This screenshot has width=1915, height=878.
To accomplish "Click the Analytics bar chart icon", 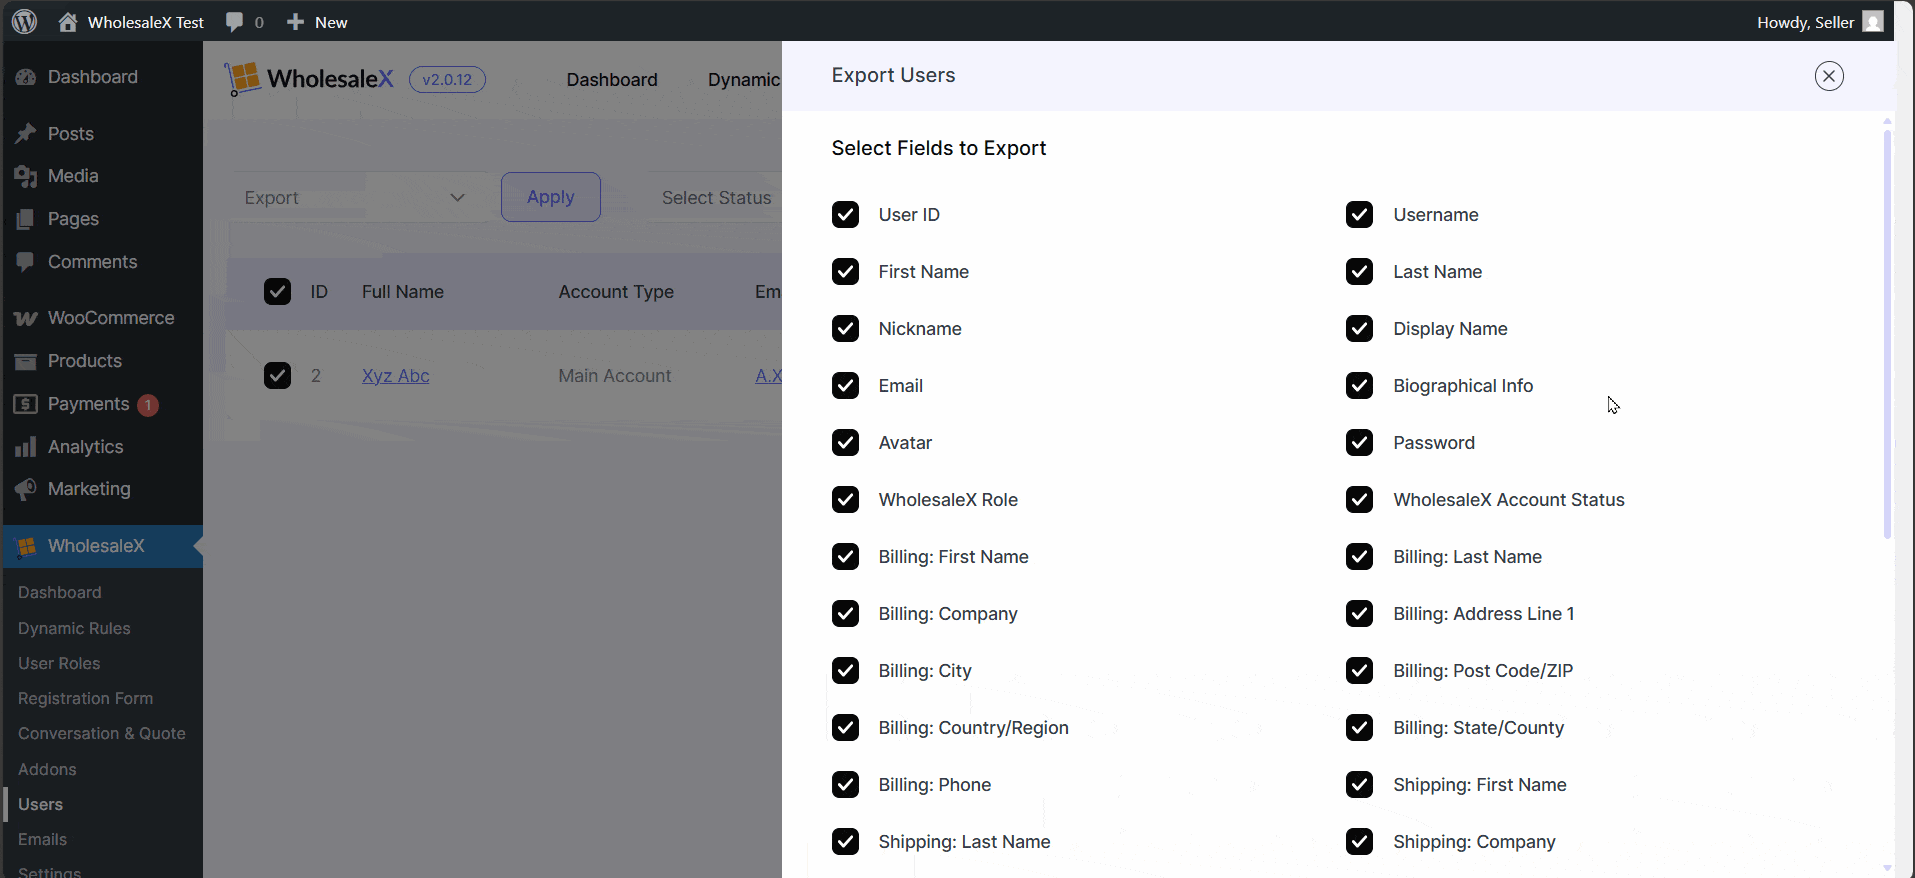I will [26, 447].
